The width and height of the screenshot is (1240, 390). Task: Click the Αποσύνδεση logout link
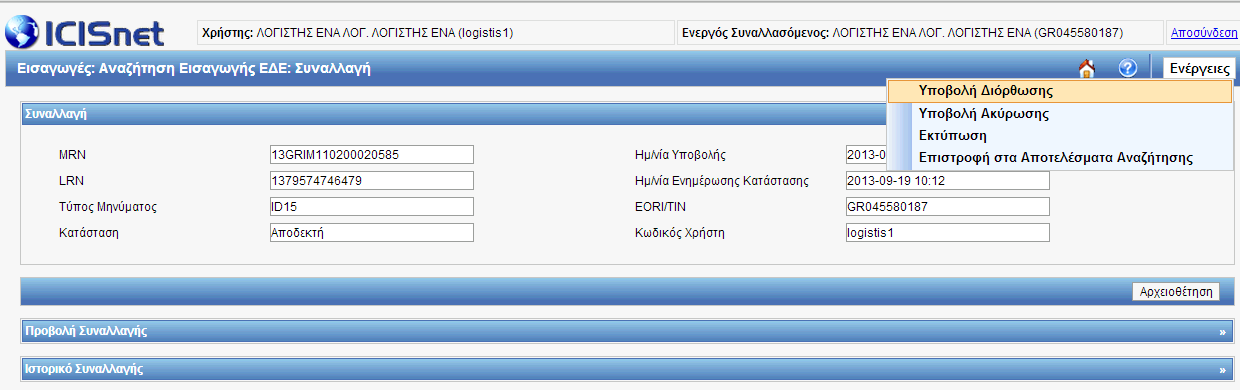tap(1204, 32)
